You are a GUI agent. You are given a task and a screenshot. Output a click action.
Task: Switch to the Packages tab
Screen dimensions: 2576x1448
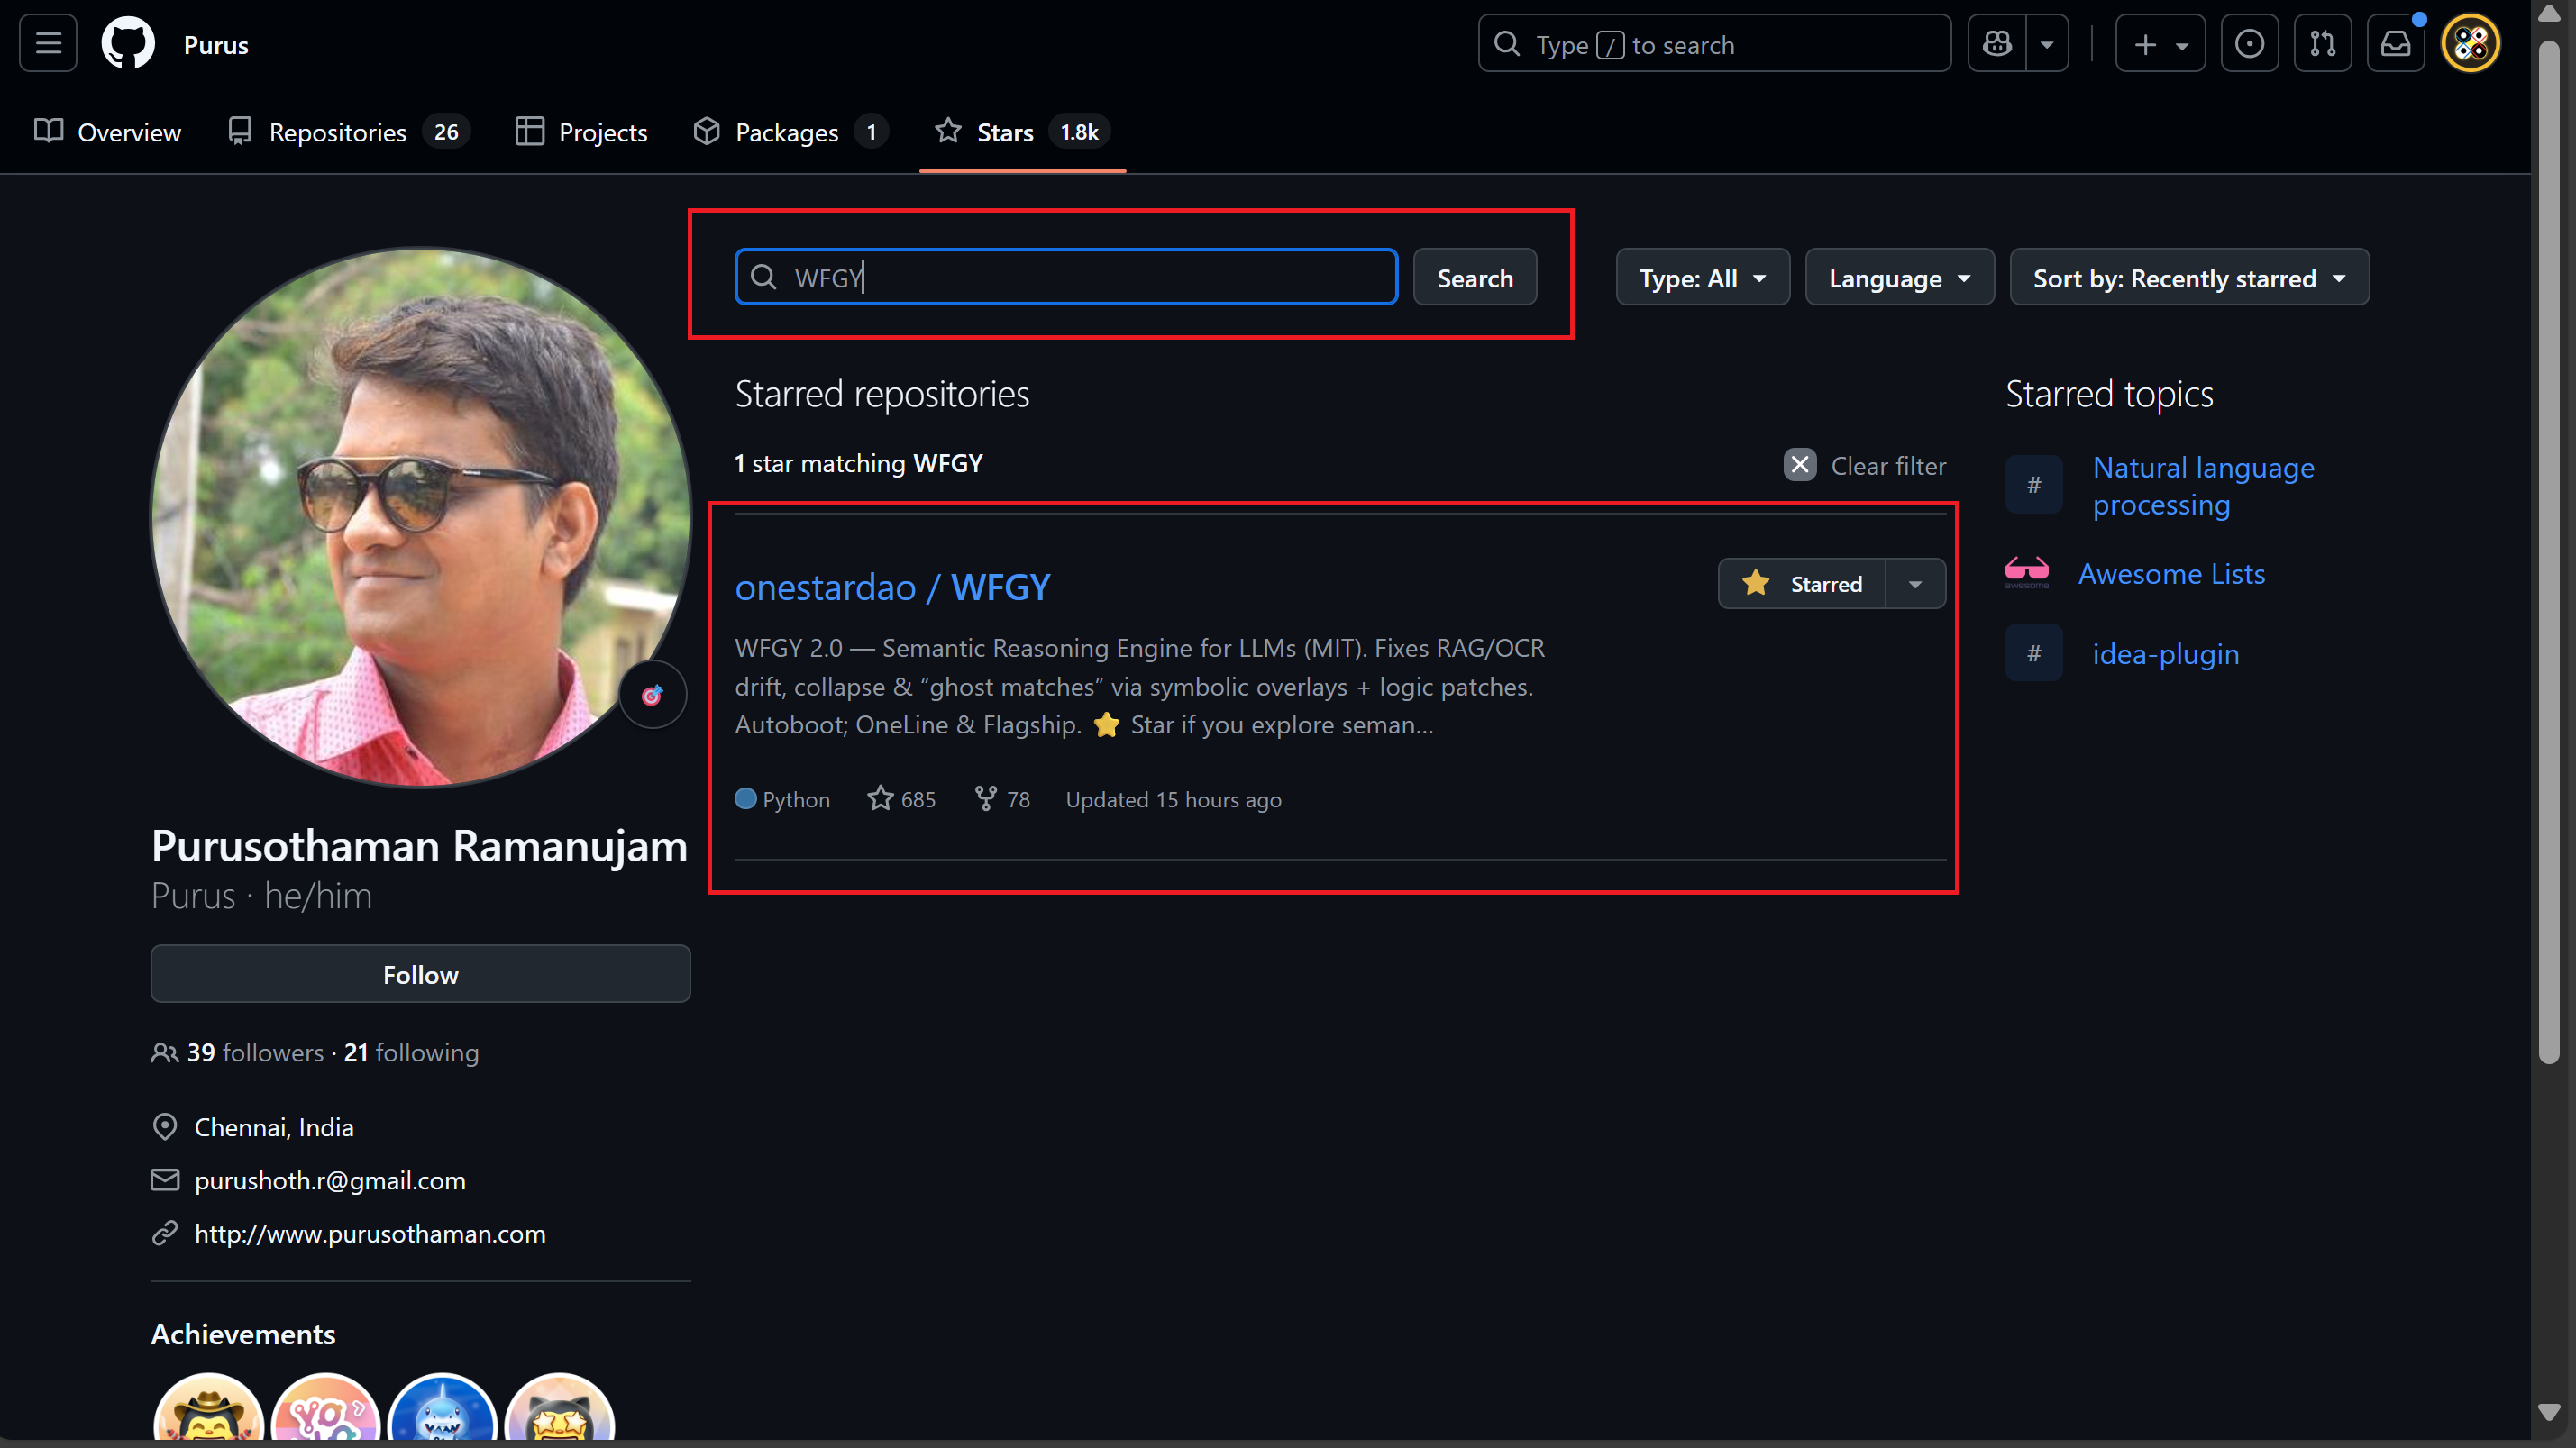tap(788, 132)
